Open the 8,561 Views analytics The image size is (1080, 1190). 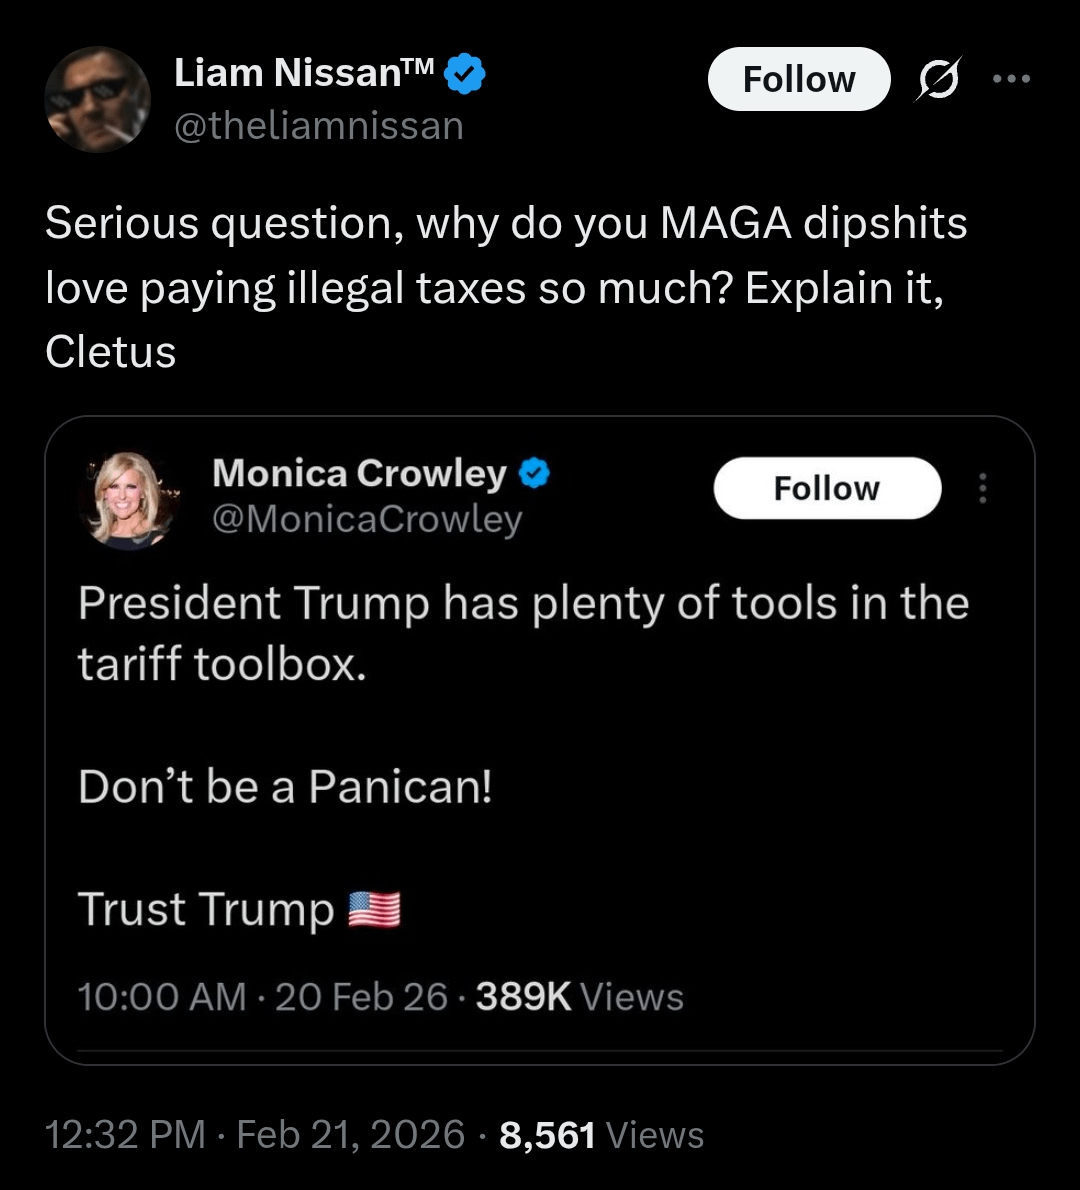tap(601, 1135)
